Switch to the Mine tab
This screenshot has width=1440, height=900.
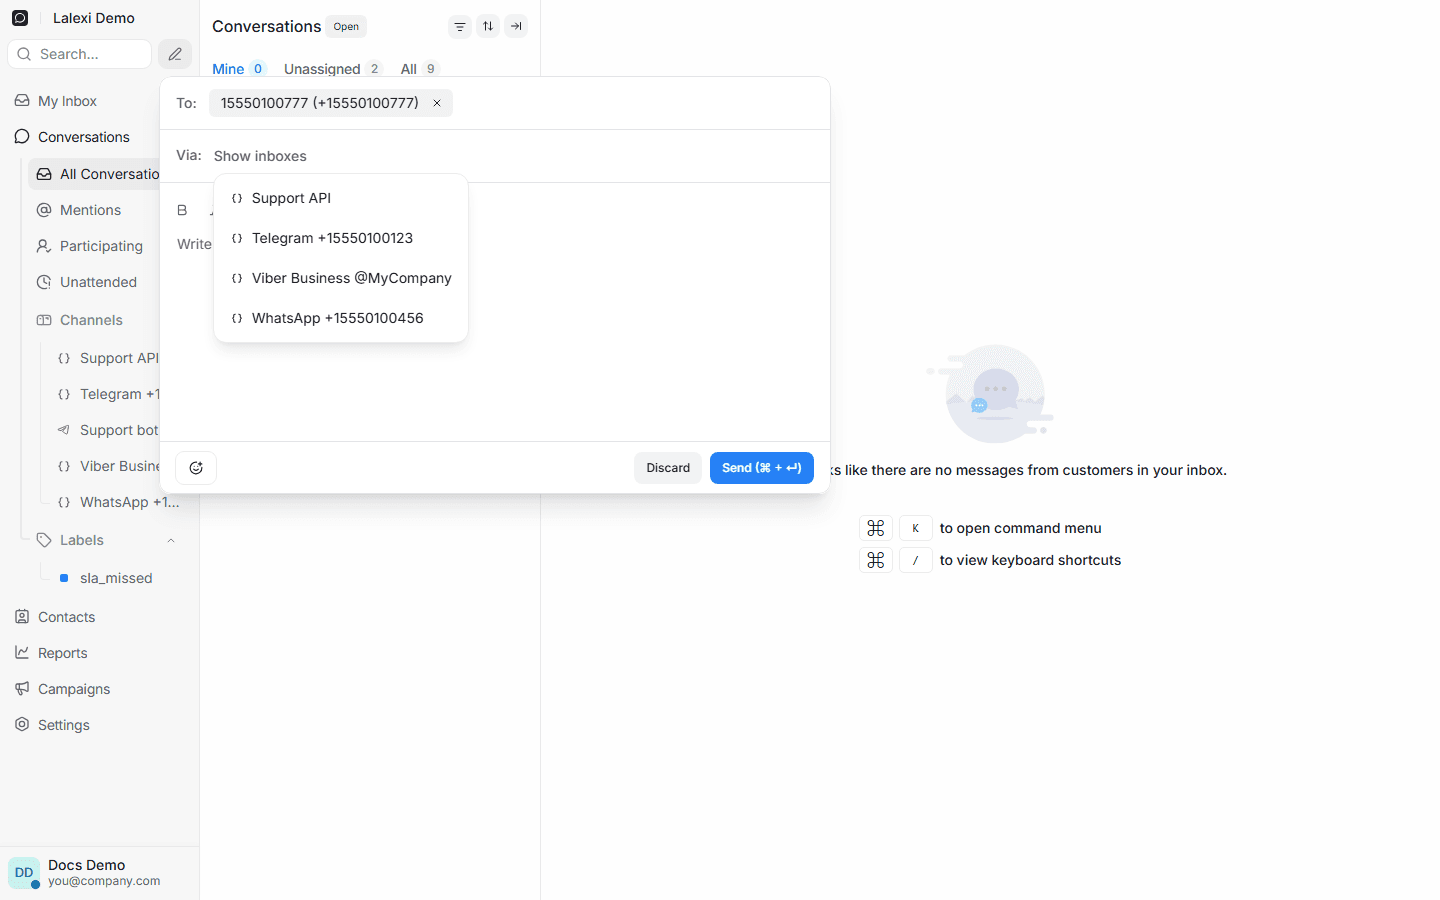point(239,69)
